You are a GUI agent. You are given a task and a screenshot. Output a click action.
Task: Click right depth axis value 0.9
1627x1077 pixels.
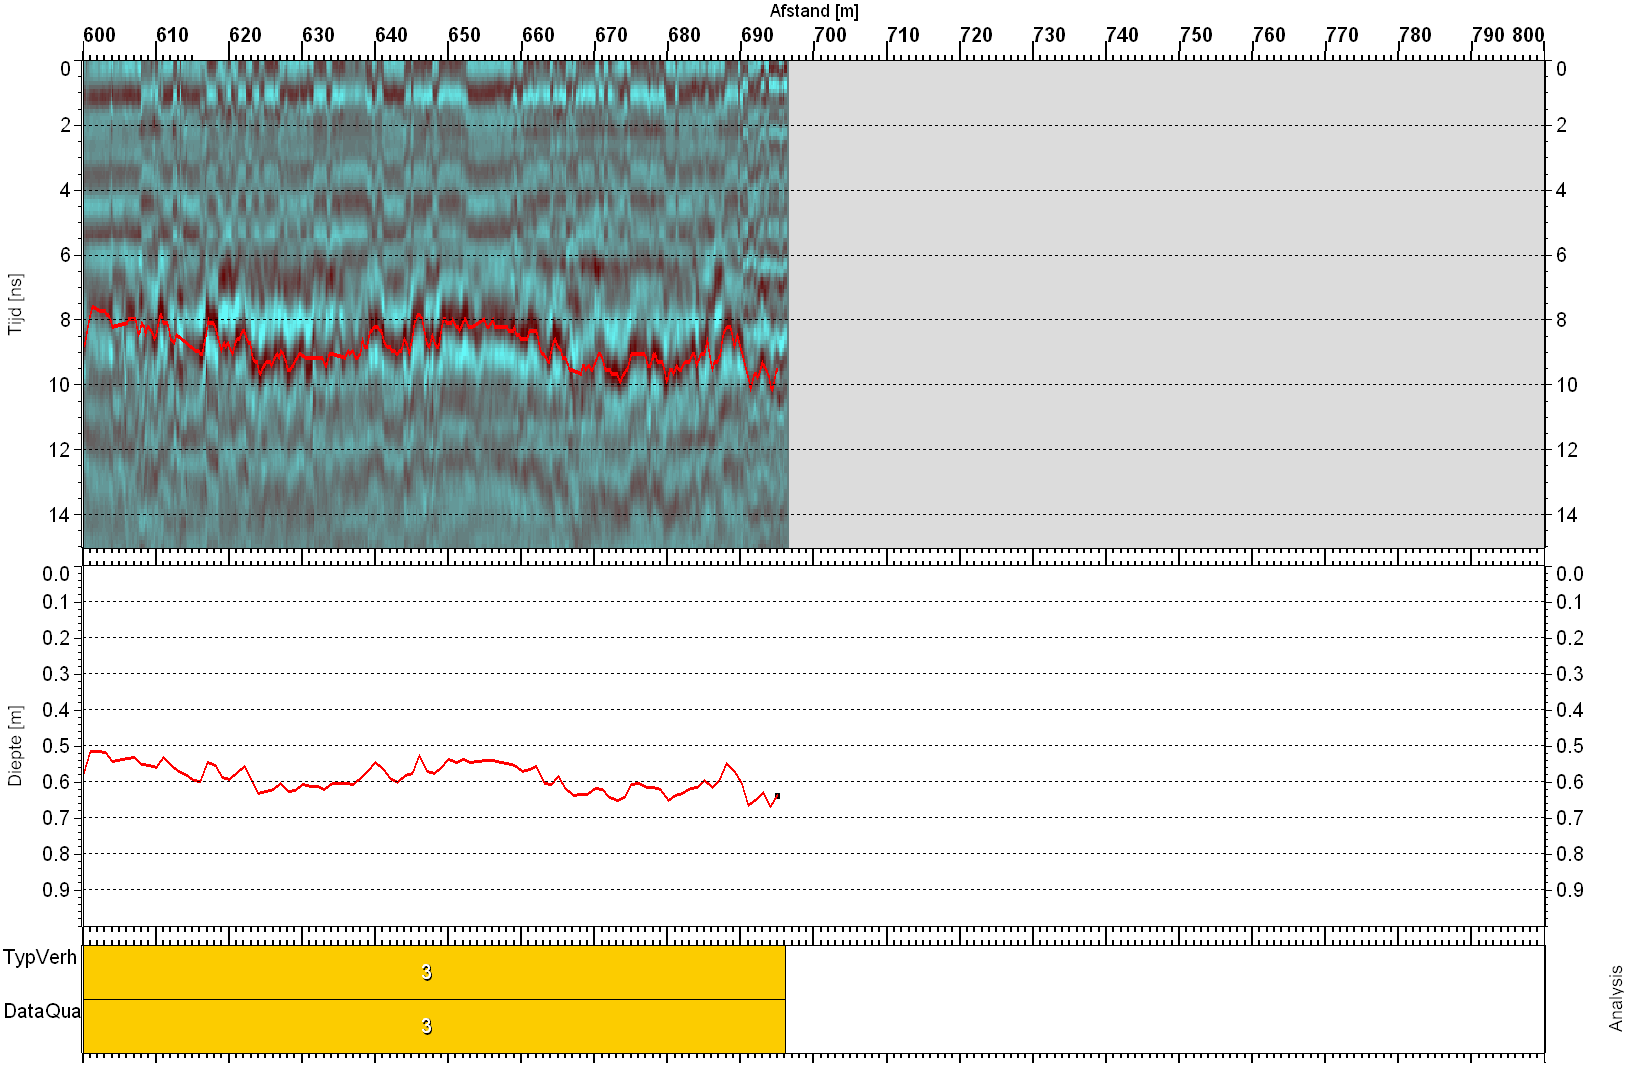[x=1570, y=890]
